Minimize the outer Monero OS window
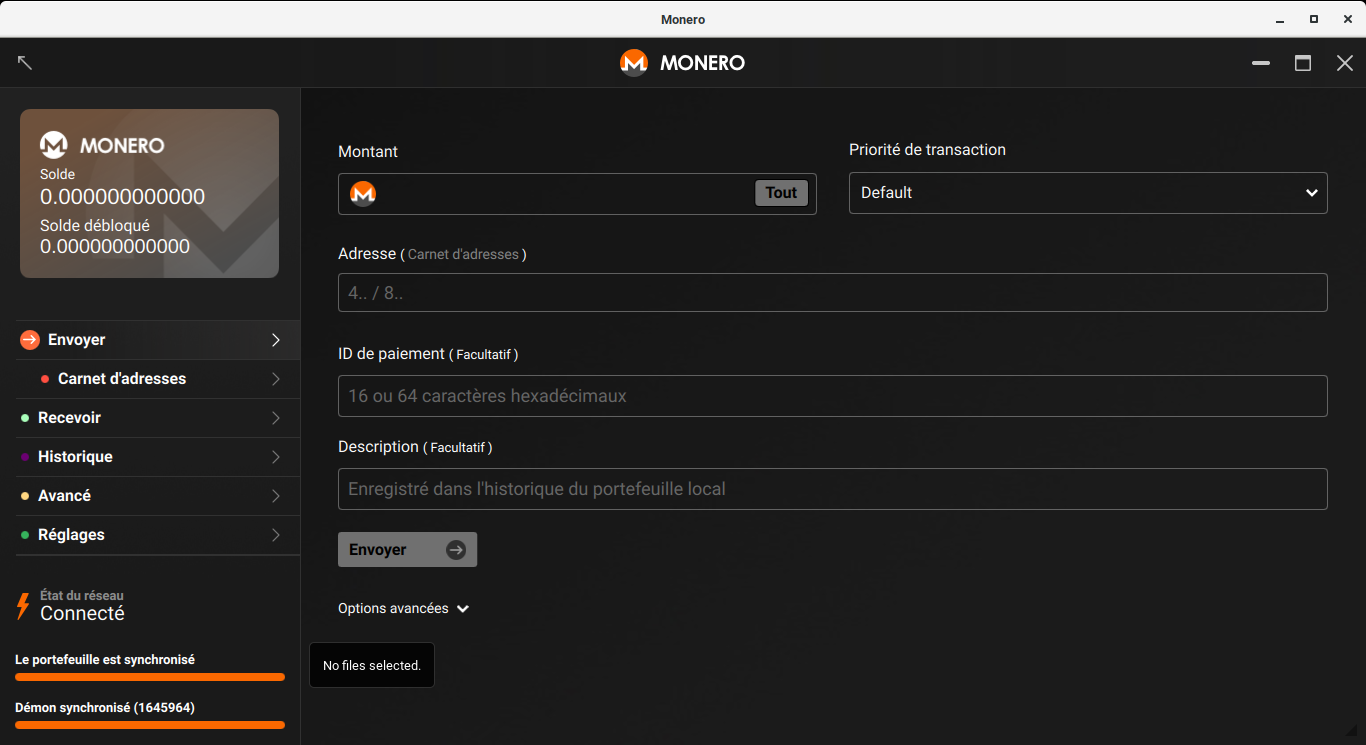Viewport: 1366px width, 745px height. point(1281,19)
